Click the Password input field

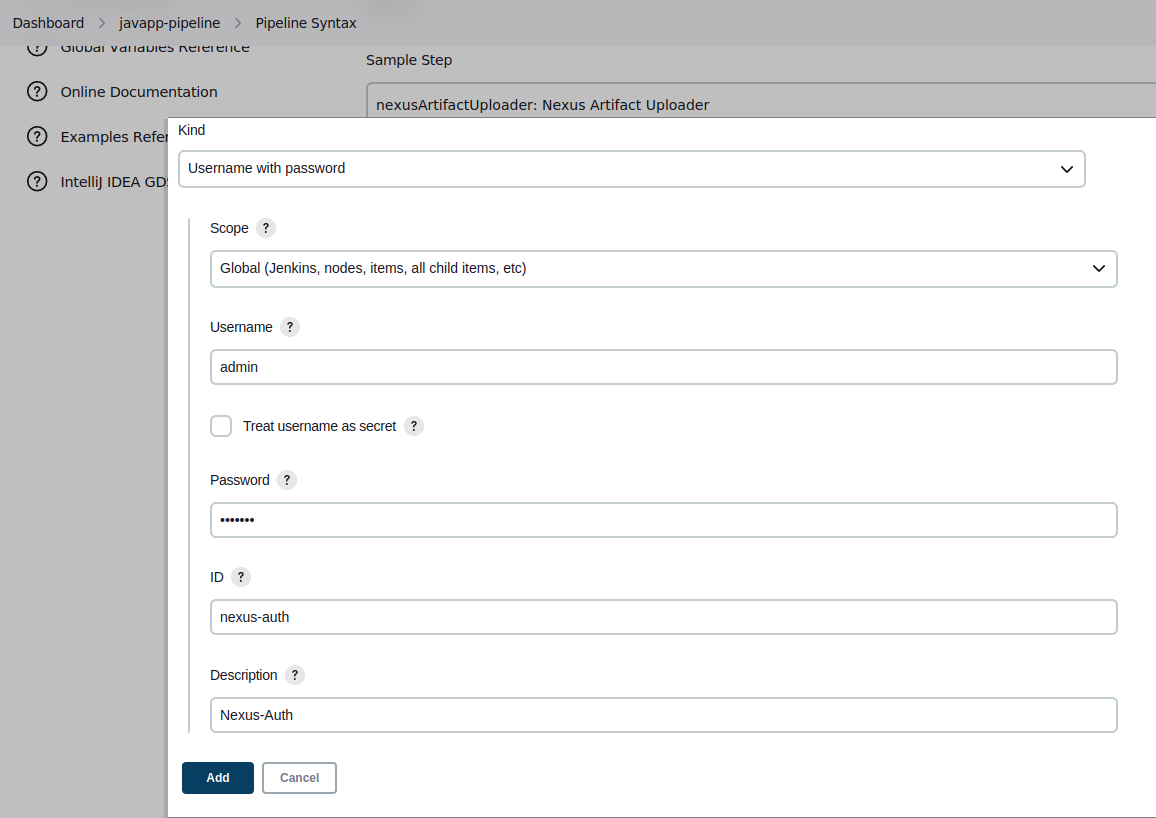(664, 520)
